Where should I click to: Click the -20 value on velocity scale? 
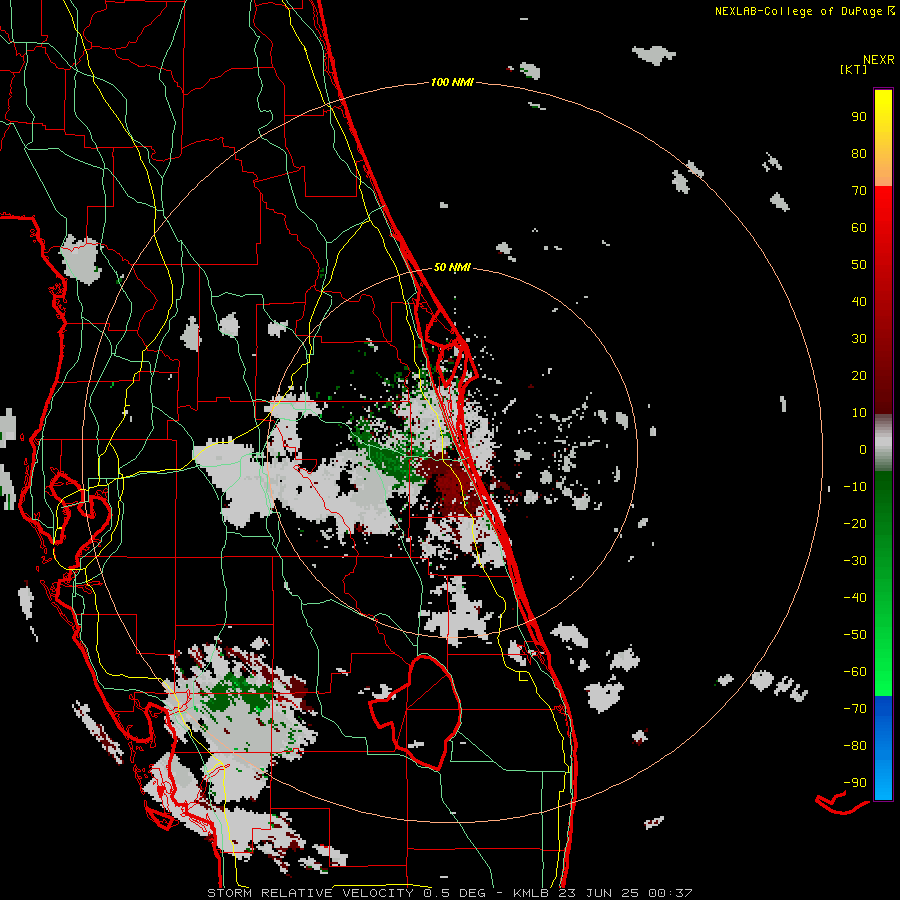tap(855, 524)
